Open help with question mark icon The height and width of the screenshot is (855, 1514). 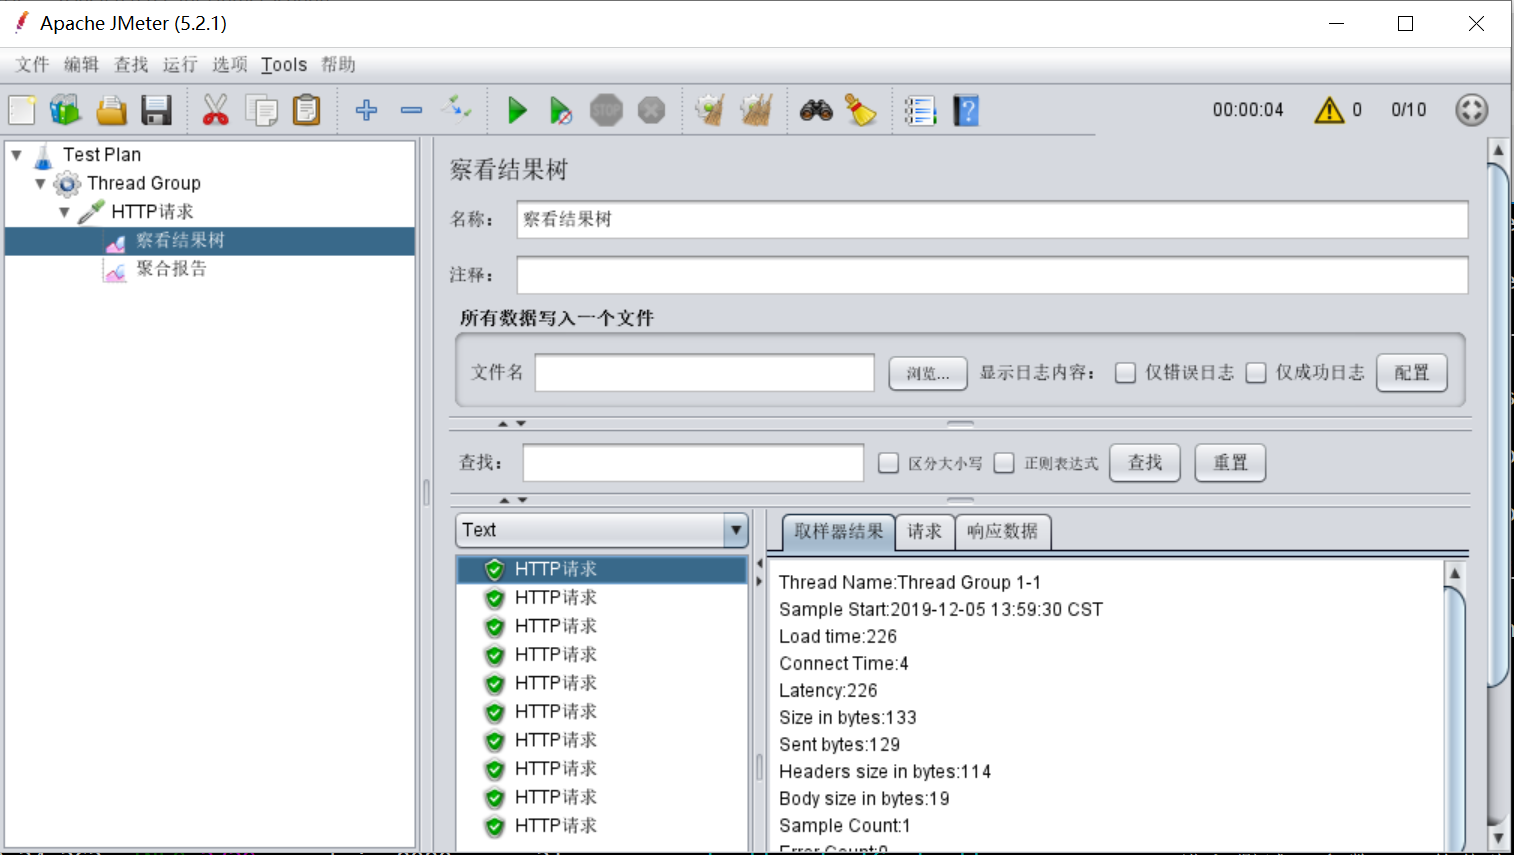click(966, 110)
